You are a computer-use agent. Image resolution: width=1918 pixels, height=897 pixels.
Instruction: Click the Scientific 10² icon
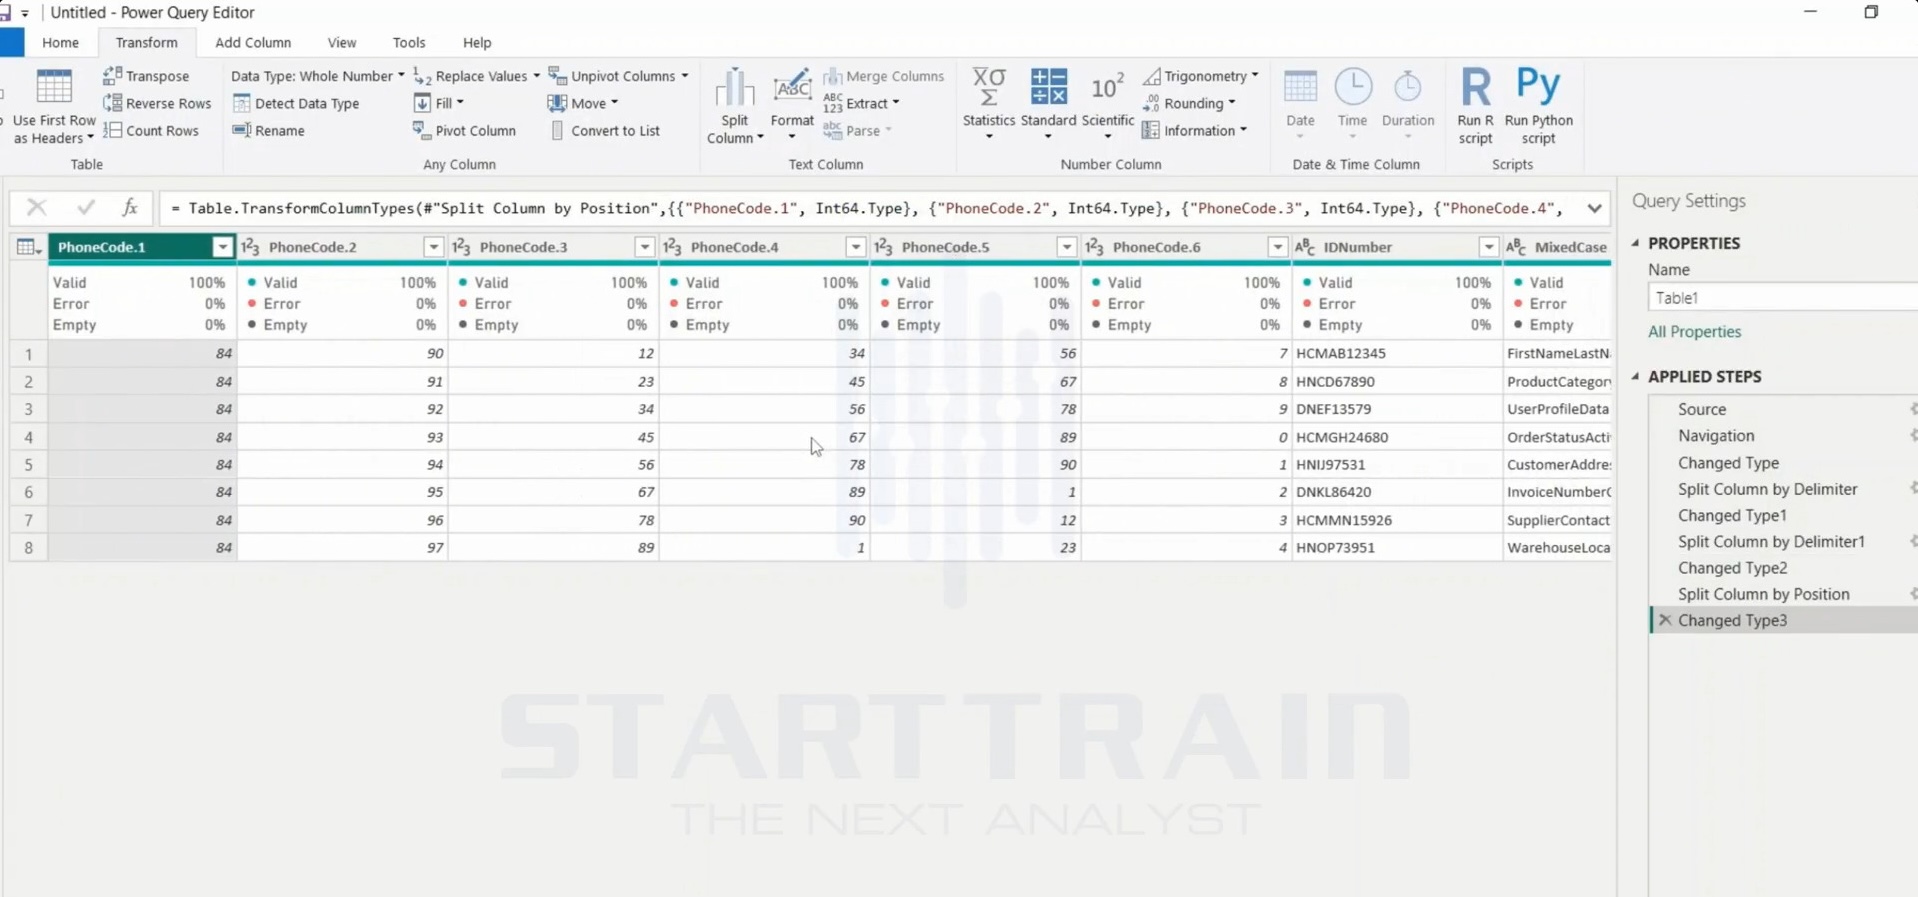coord(1107,87)
